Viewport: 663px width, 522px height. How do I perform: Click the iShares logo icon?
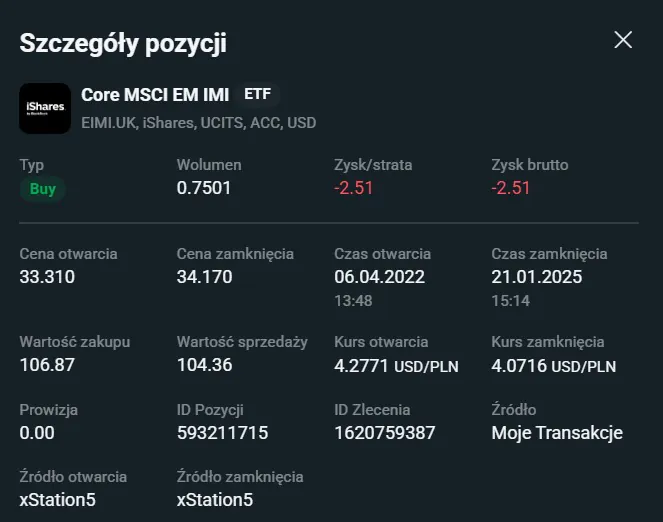click(45, 108)
